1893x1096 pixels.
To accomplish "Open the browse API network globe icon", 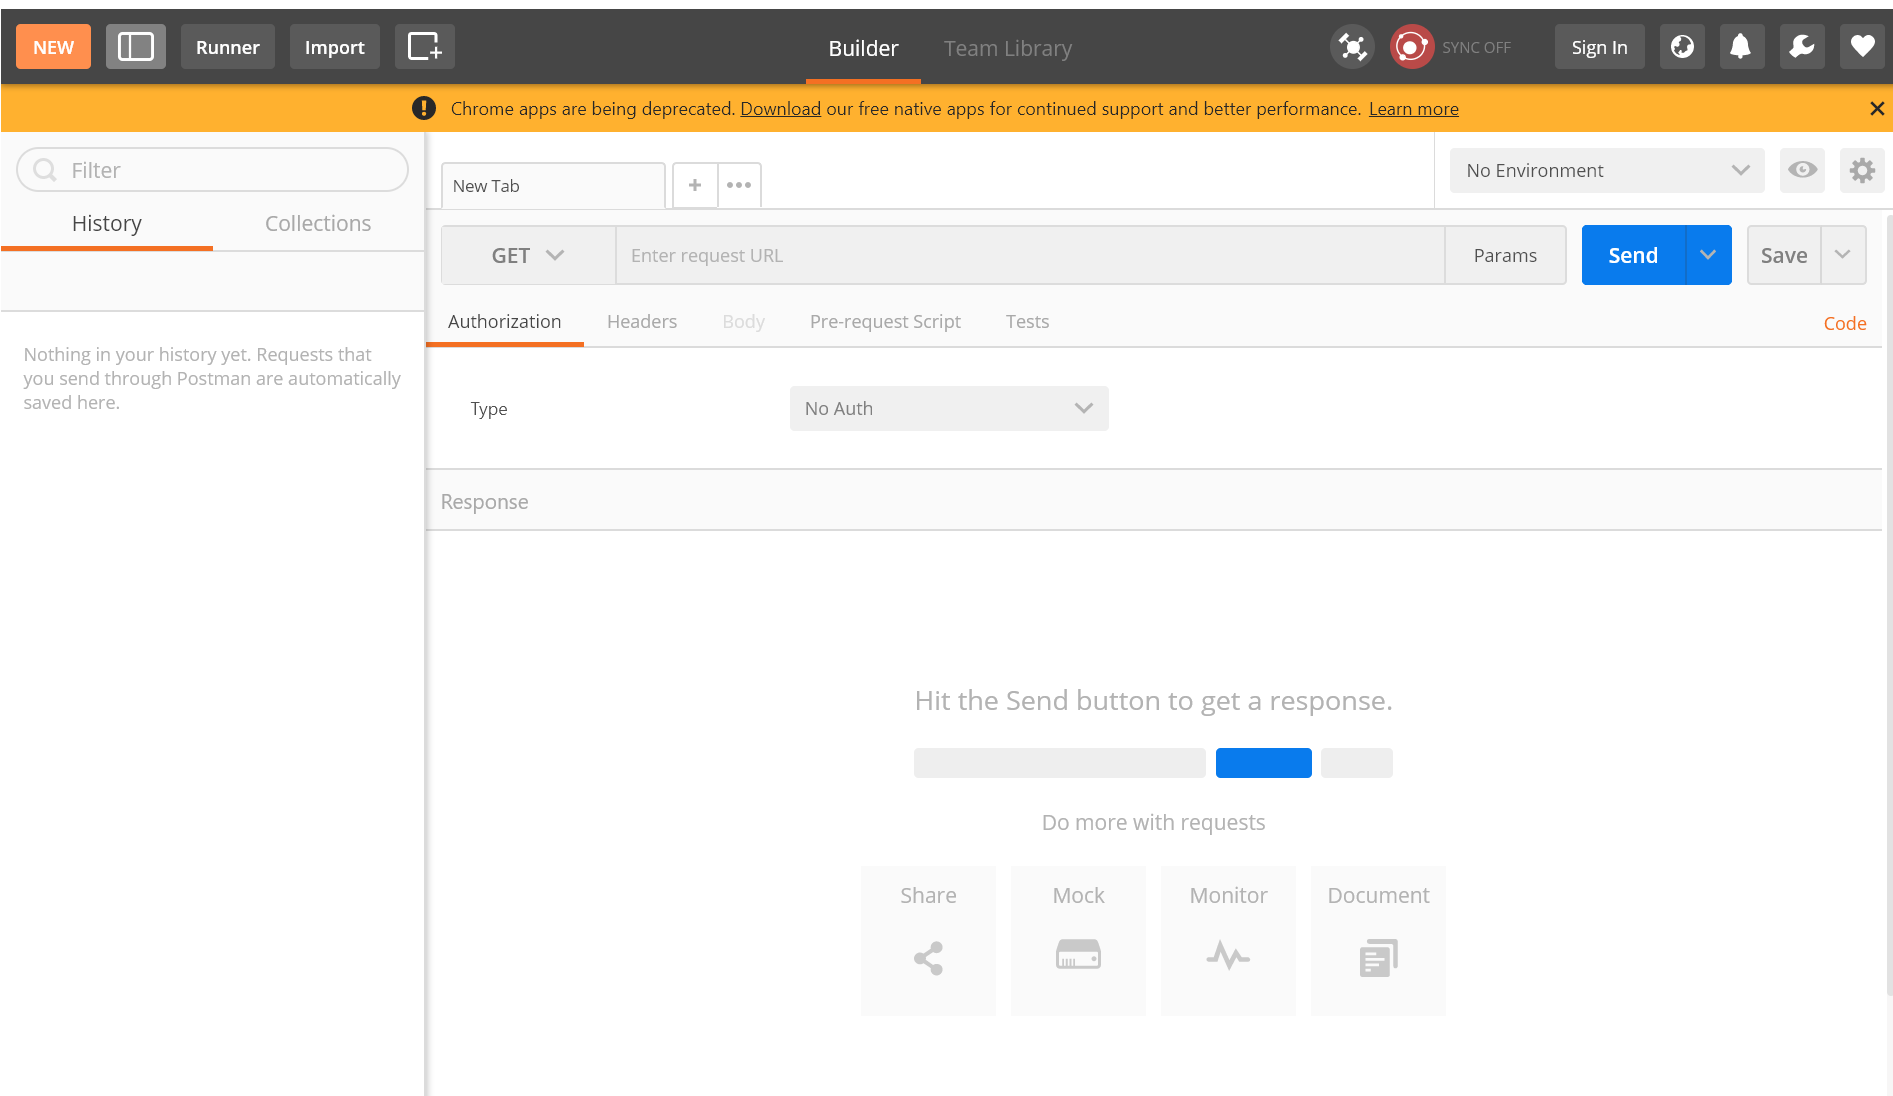I will (x=1682, y=47).
